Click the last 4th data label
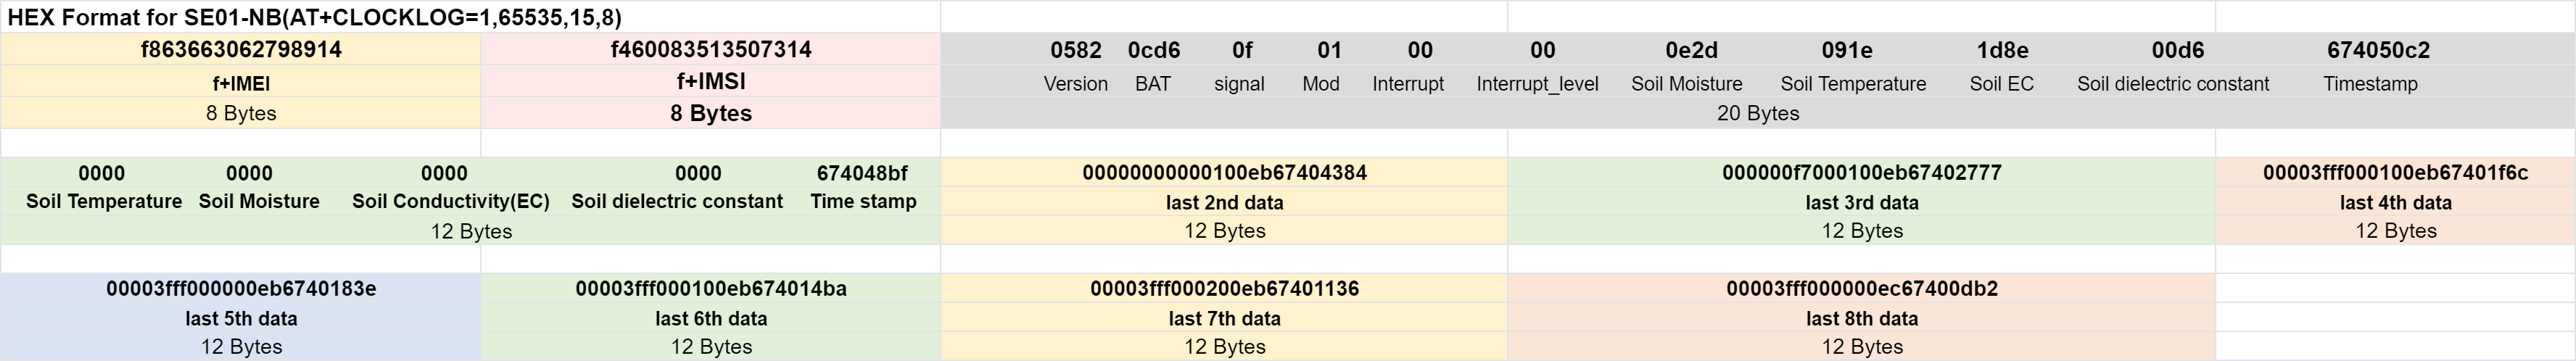 tap(2396, 202)
